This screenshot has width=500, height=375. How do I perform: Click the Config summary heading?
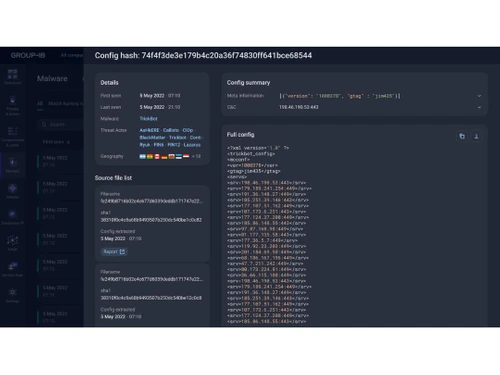[248, 83]
